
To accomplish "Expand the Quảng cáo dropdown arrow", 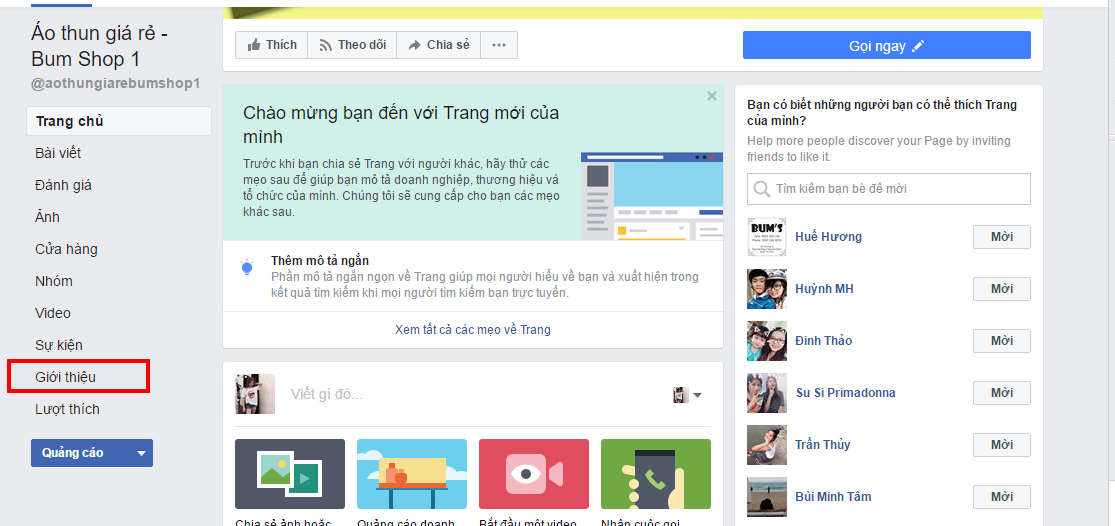I will click(x=142, y=453).
